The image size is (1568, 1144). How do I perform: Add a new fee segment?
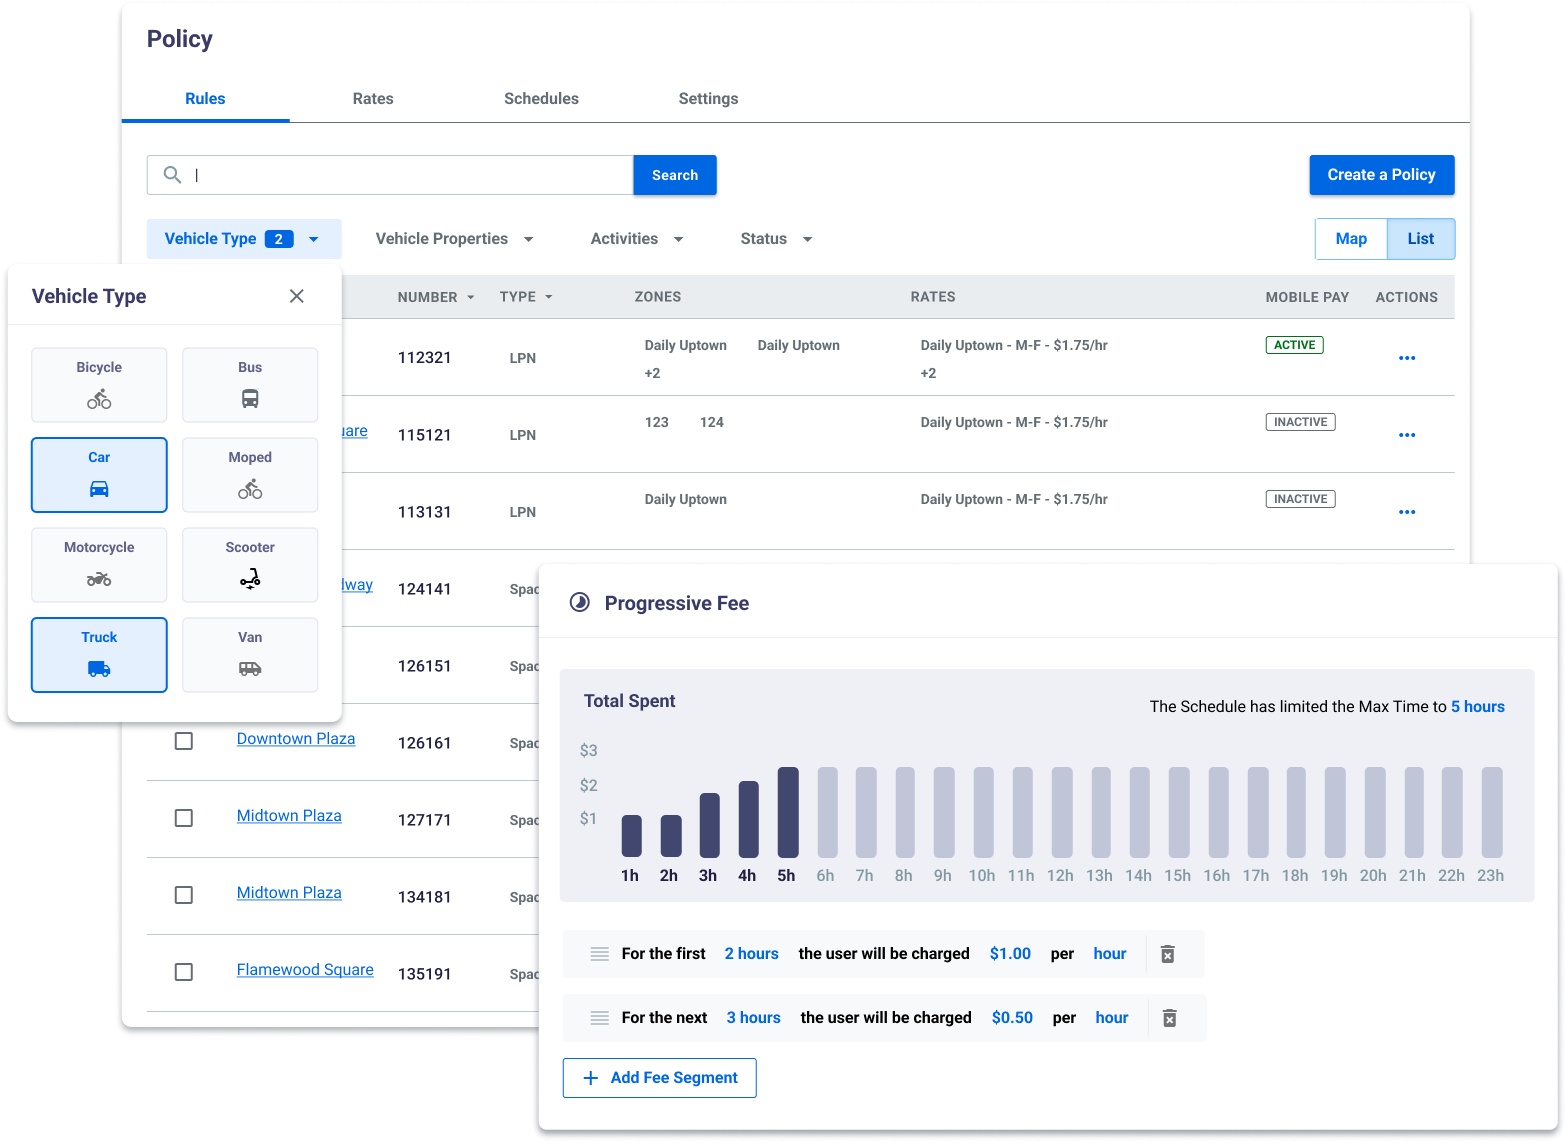(659, 1078)
